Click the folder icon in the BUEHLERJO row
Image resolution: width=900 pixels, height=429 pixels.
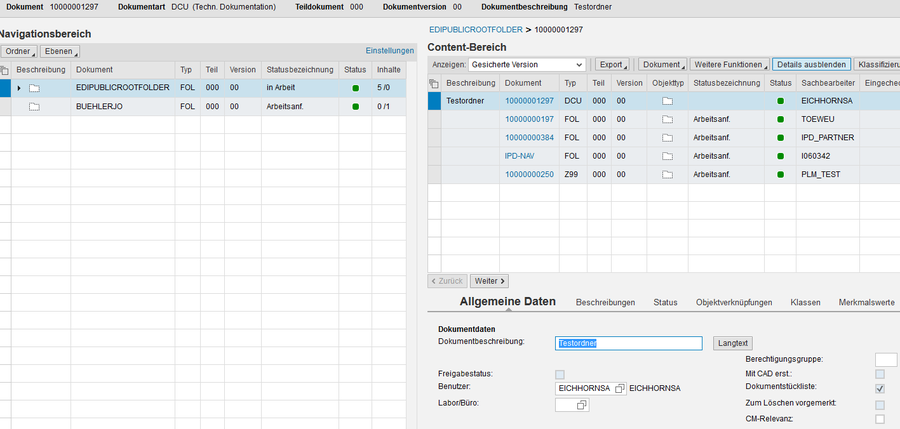[34, 106]
